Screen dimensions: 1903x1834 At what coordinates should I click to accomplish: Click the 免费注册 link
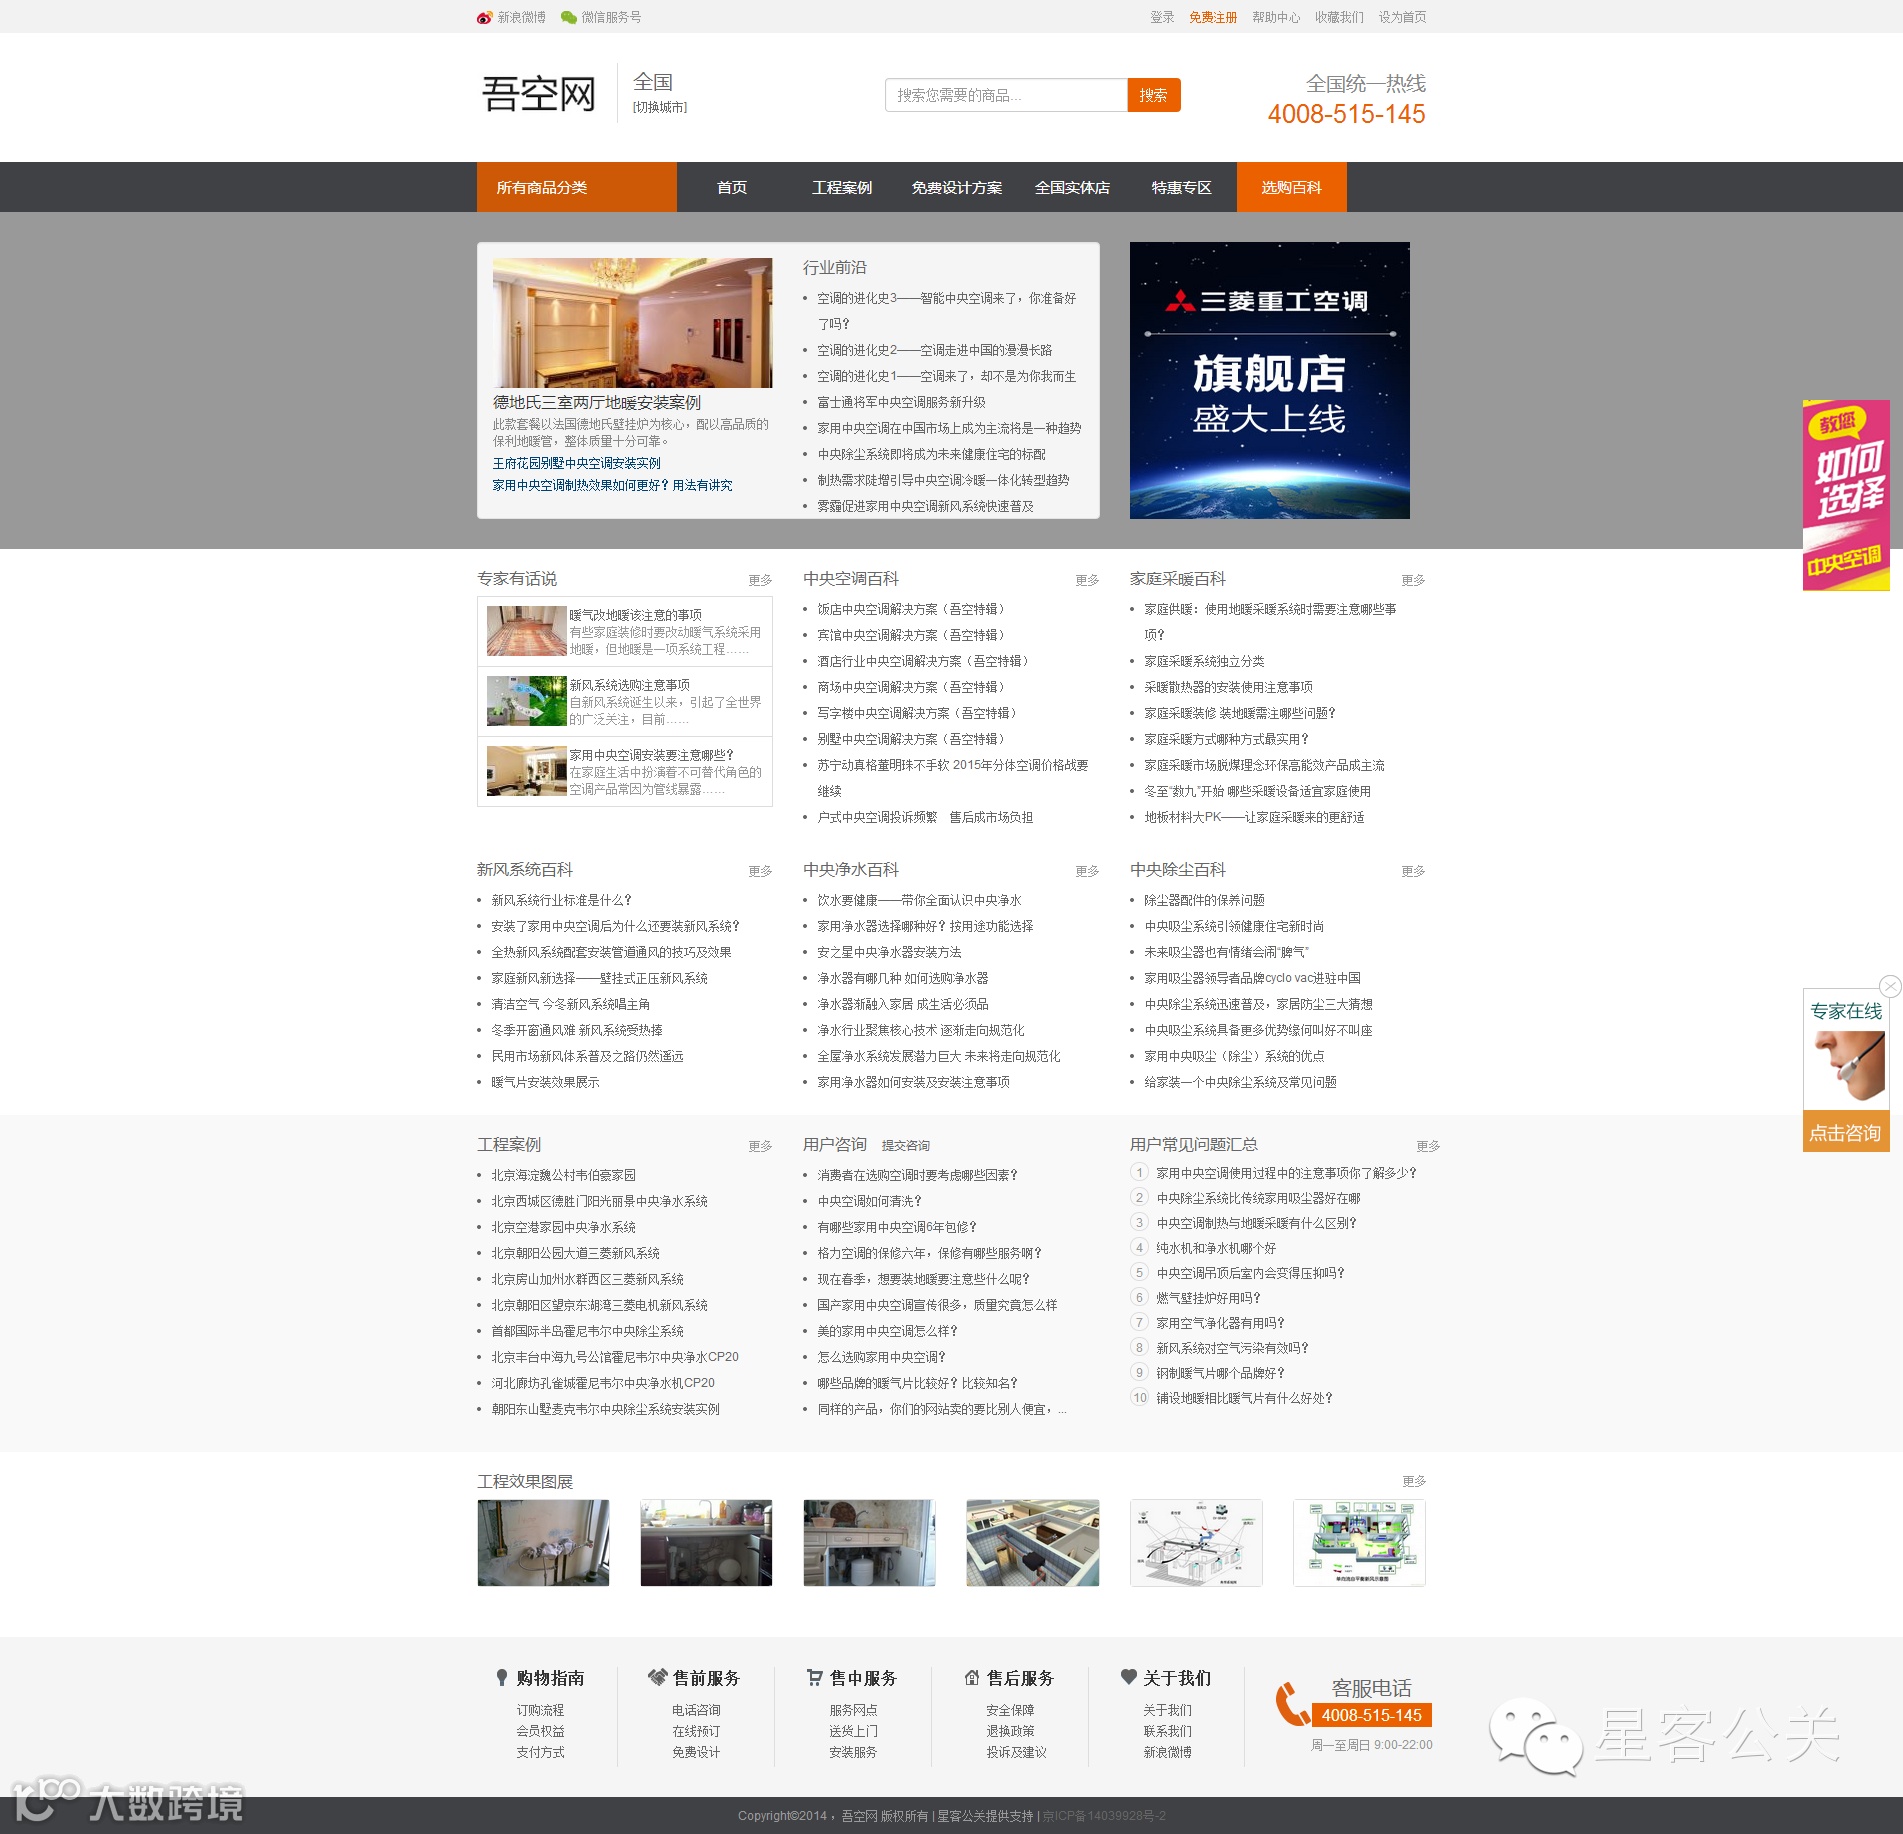tap(1213, 17)
